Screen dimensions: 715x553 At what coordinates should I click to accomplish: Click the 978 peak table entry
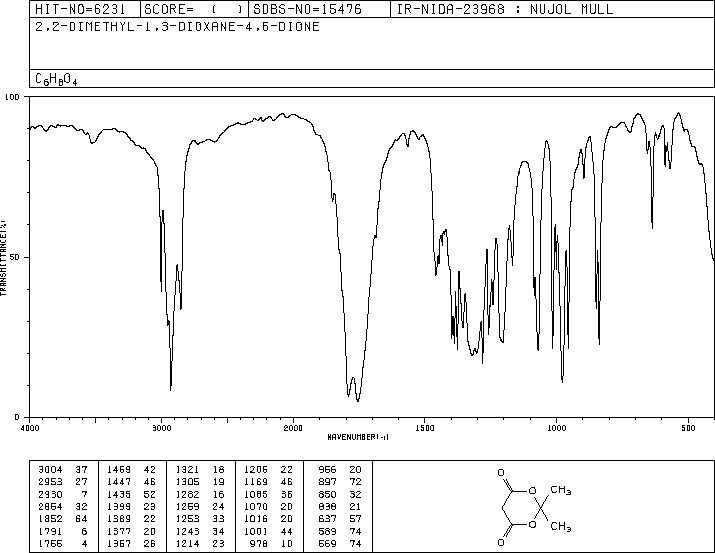point(271,543)
